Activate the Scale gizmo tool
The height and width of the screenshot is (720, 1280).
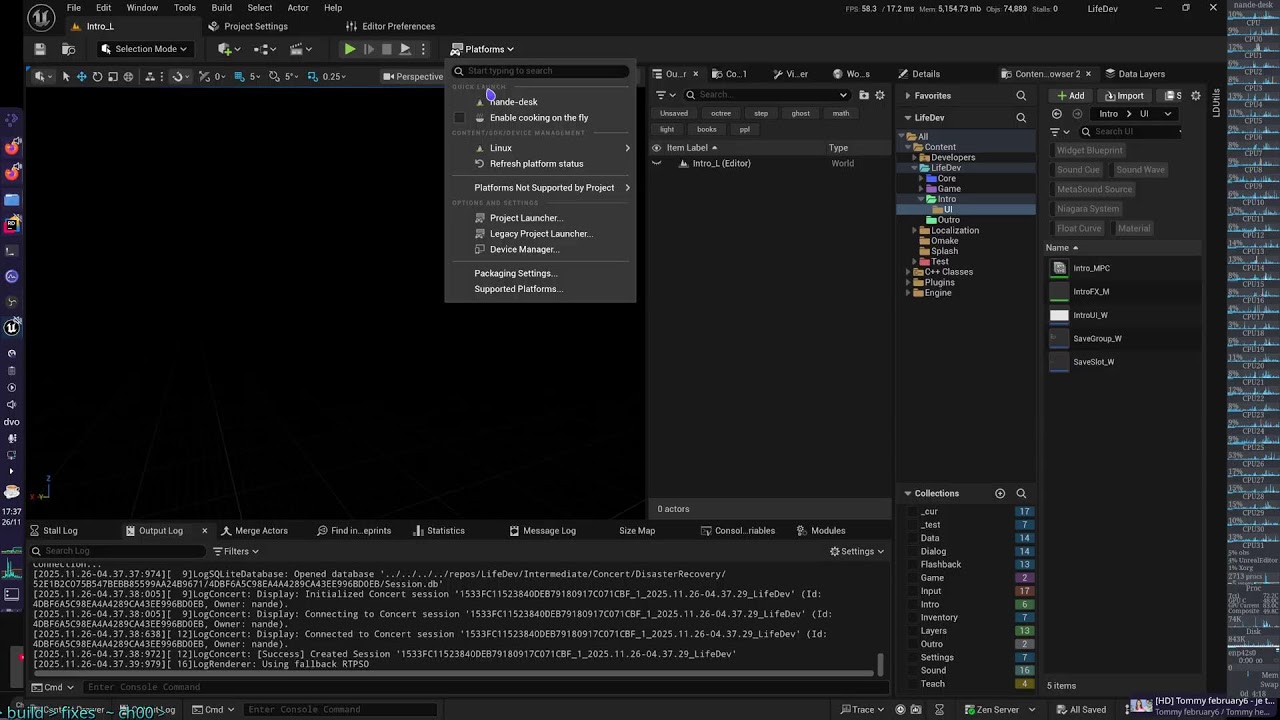113,76
